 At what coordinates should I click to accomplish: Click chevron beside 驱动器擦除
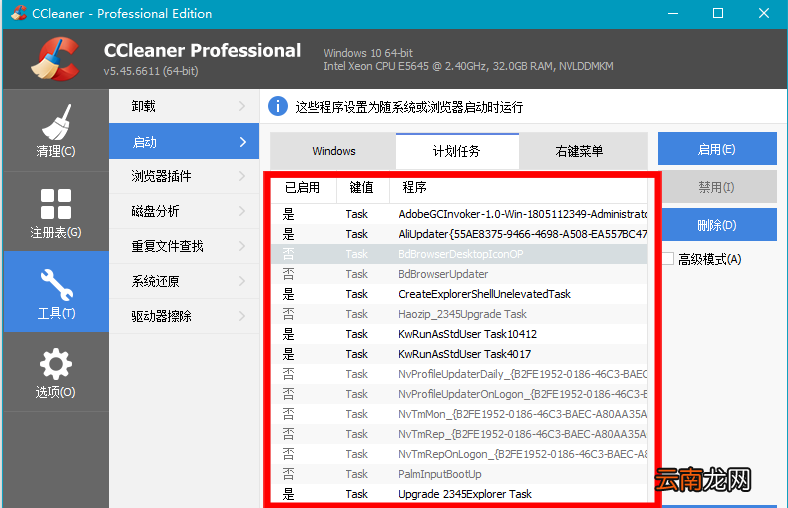242,316
